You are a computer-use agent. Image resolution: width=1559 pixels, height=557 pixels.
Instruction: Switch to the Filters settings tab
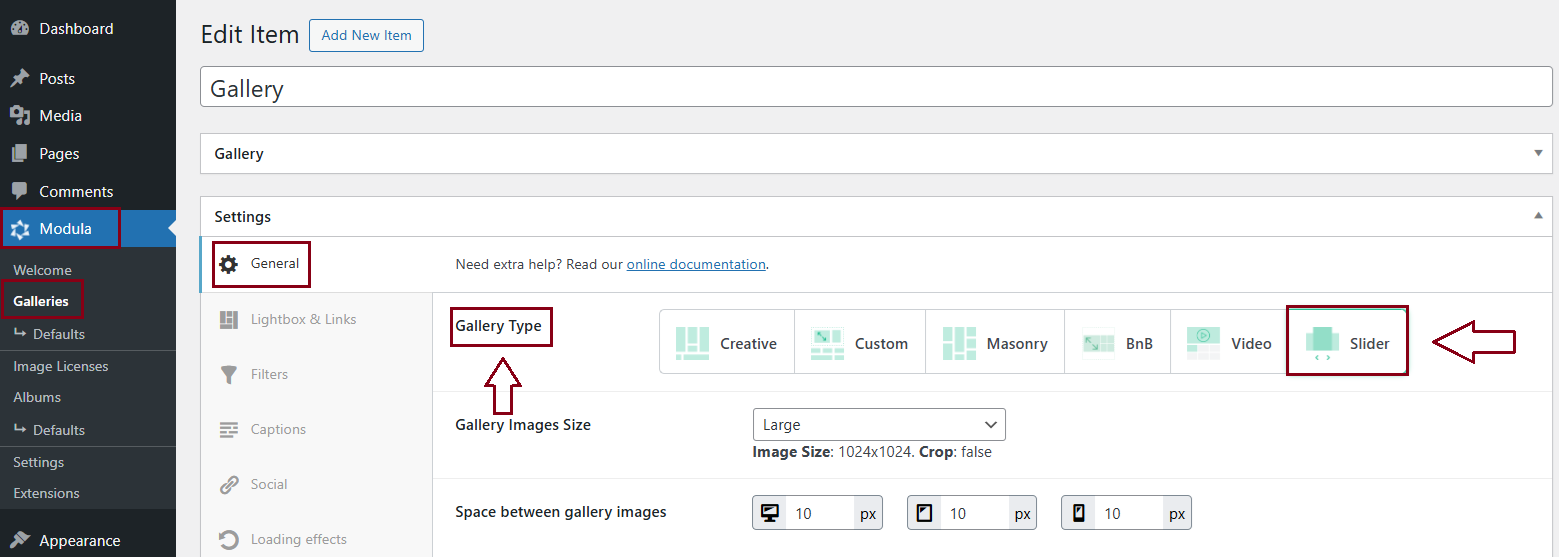(x=269, y=374)
